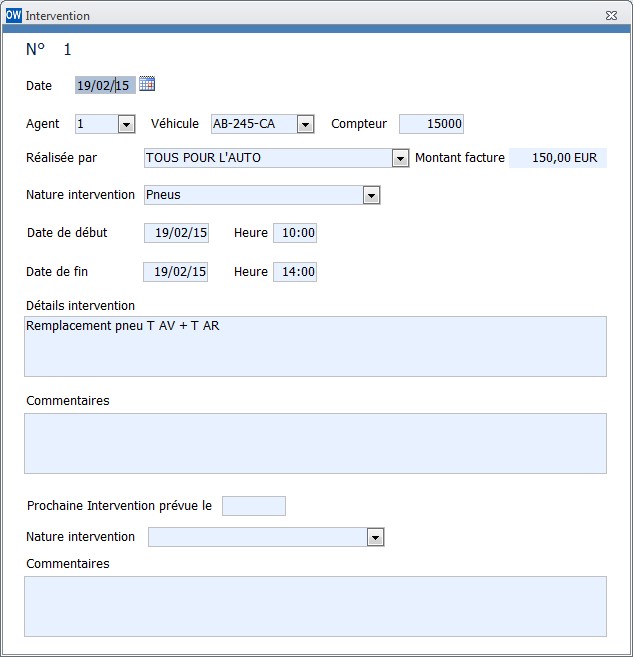Click the AB-245-CA vehicle combo text
Screen dimensions: 633x657
244,124
